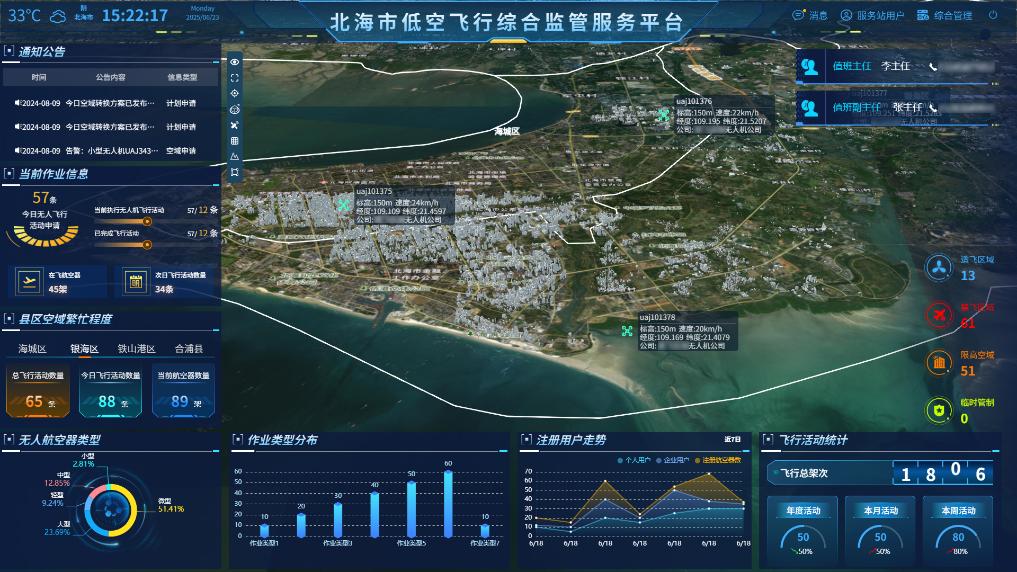Click the power icon at top right

993,16
